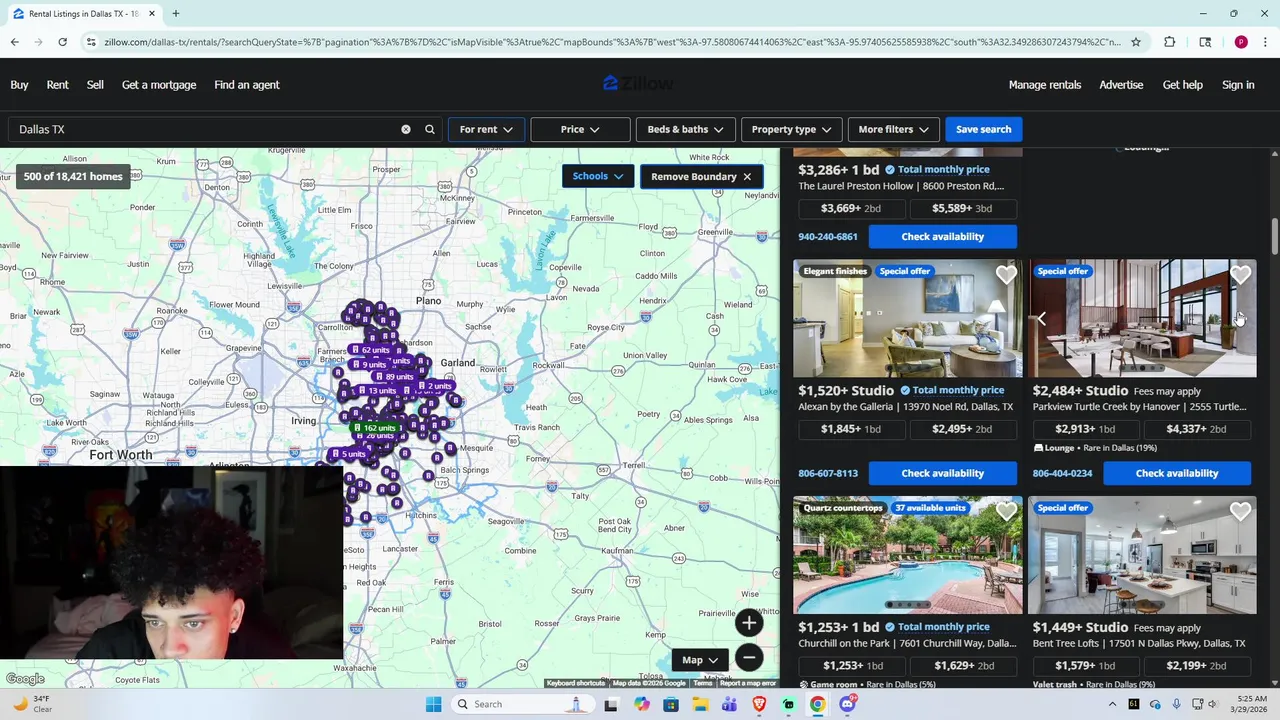Open the Buy menu
The height and width of the screenshot is (720, 1280).
(x=19, y=85)
